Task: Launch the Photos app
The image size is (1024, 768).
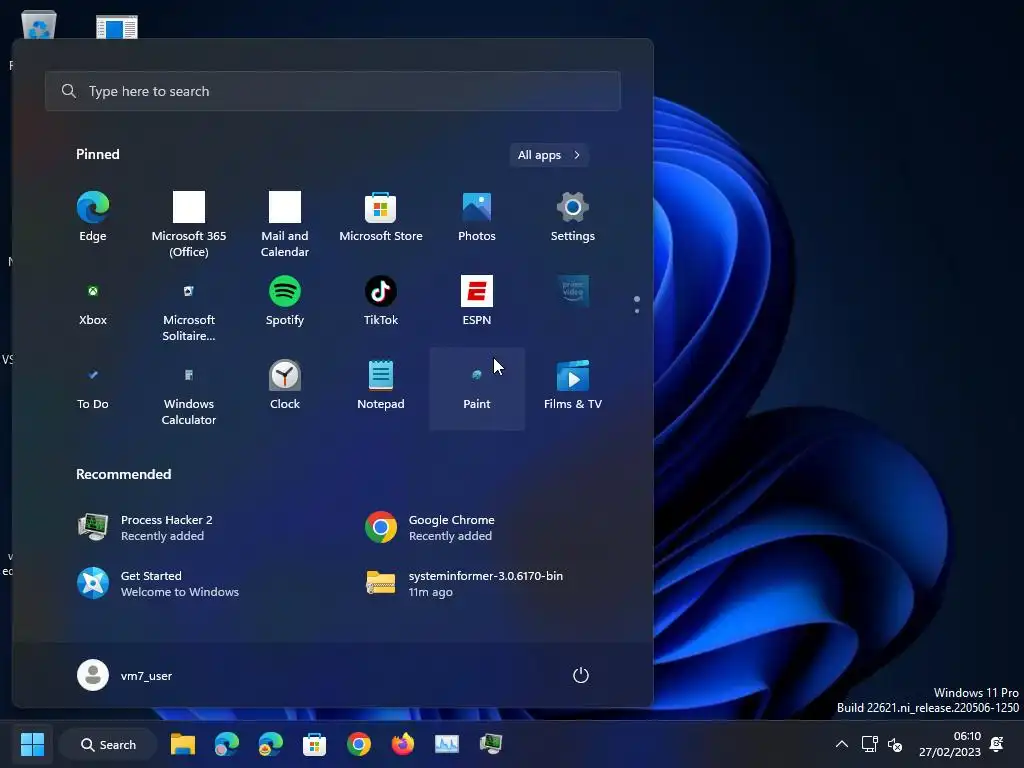Action: pos(477,219)
